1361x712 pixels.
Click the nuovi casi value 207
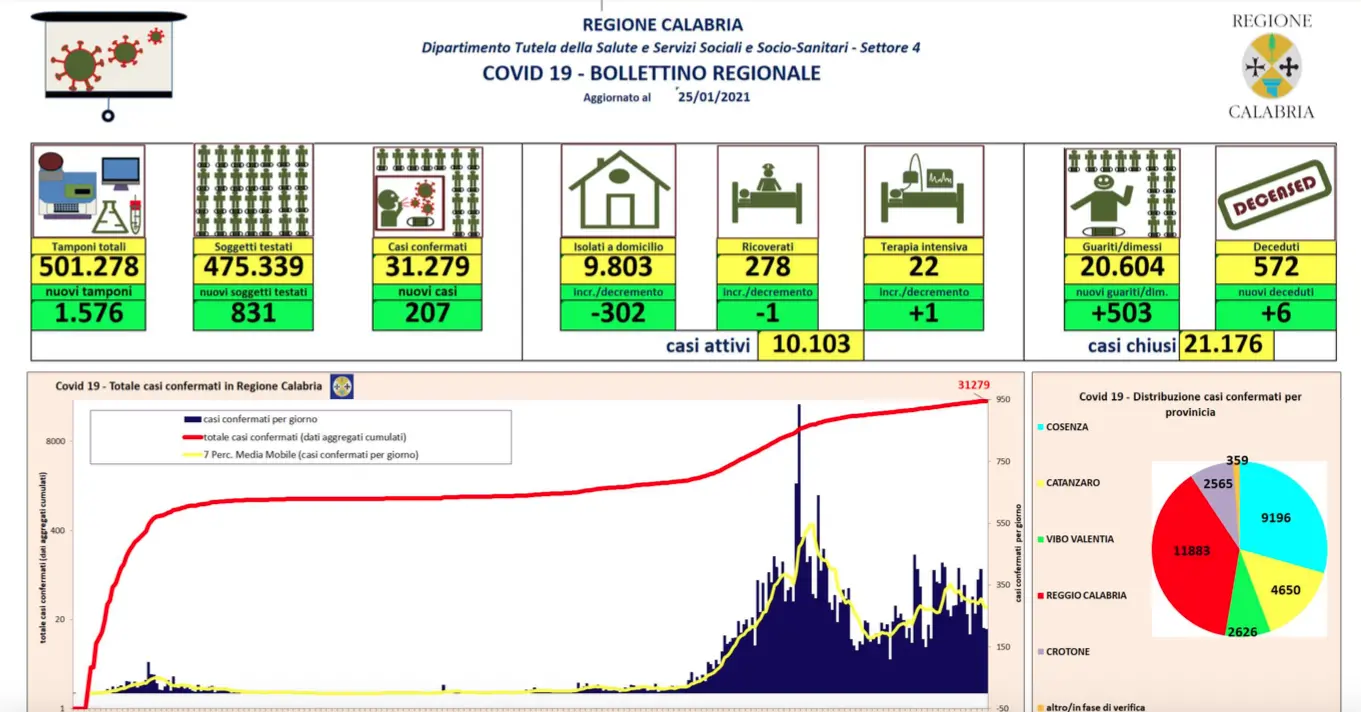pos(427,313)
